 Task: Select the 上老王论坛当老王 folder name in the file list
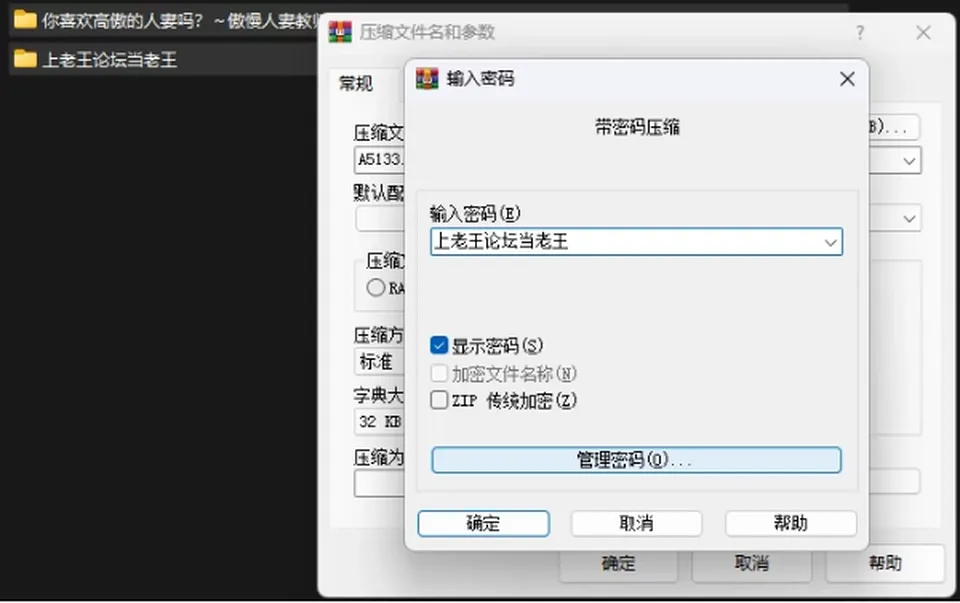point(110,59)
